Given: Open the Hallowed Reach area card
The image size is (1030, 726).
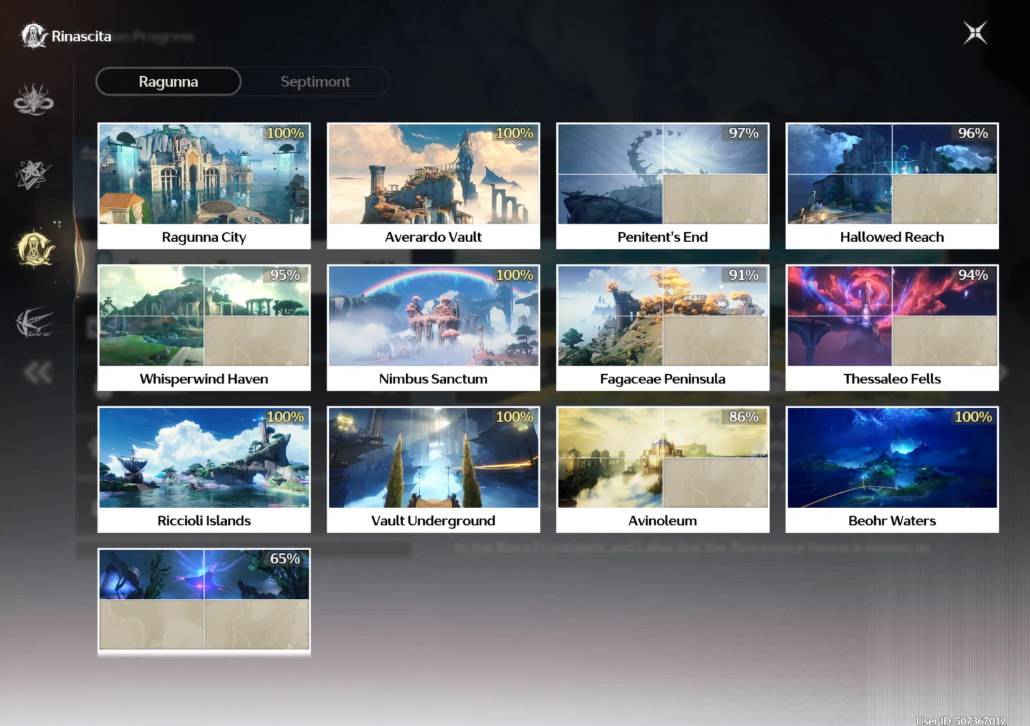Looking at the screenshot, I should click(892, 186).
